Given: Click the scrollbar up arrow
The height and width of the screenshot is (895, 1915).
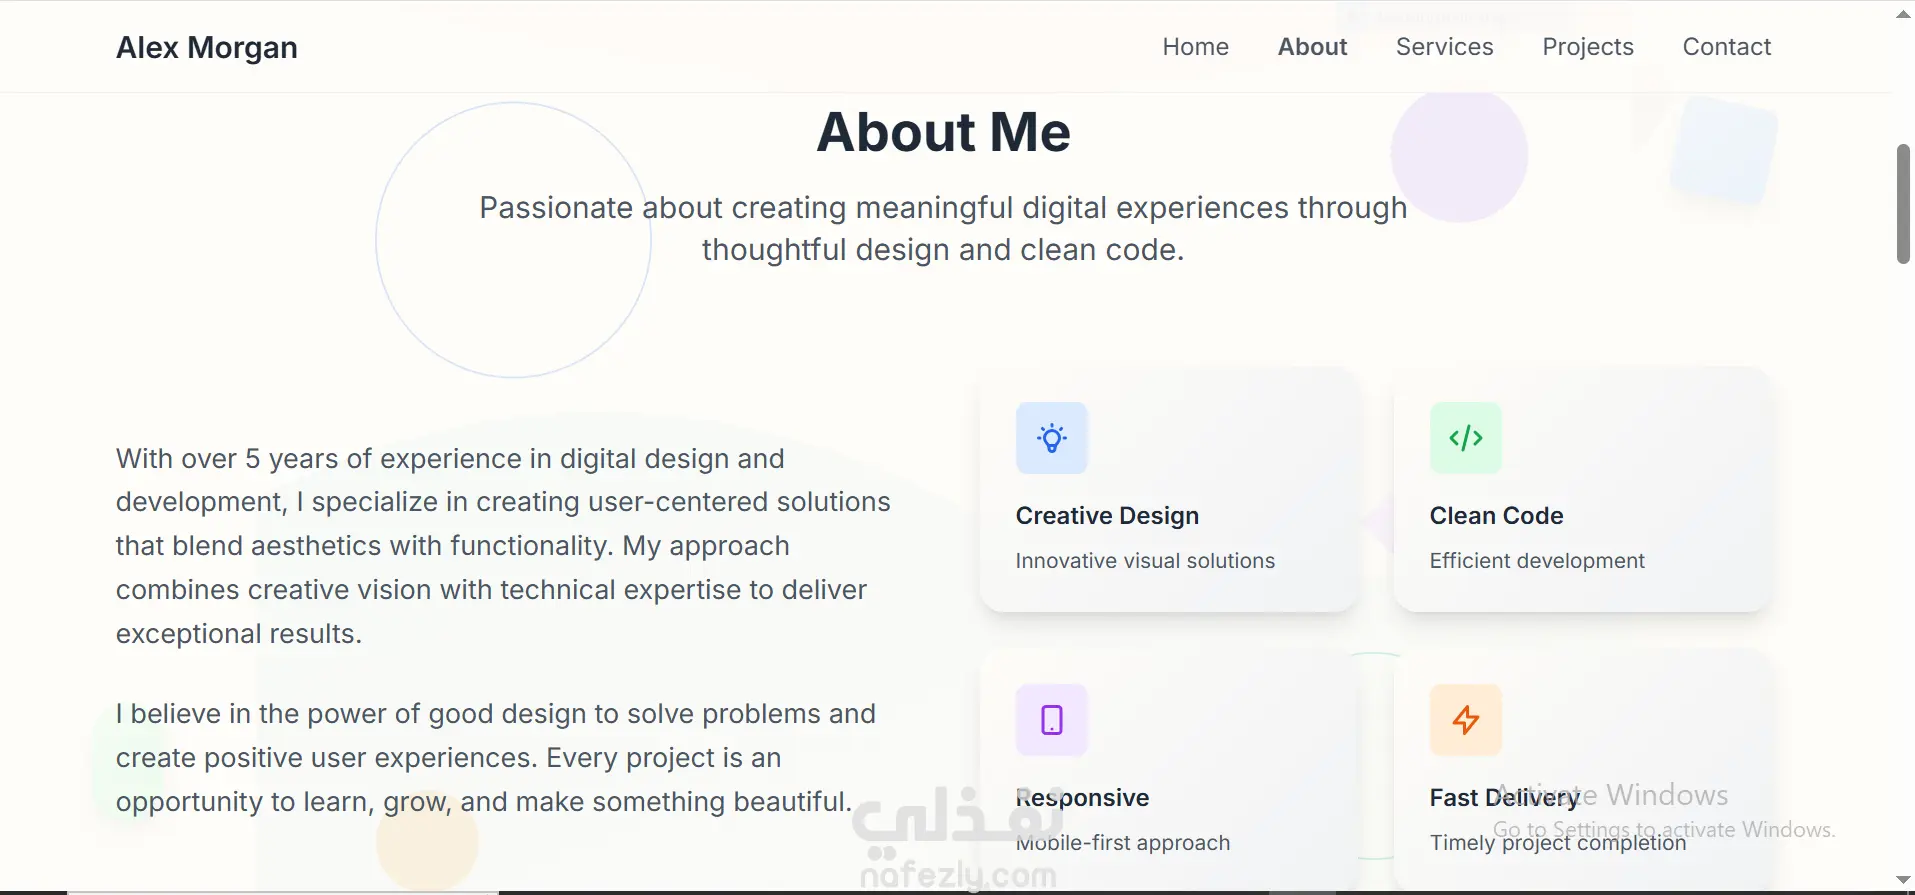Looking at the screenshot, I should [x=1903, y=14].
